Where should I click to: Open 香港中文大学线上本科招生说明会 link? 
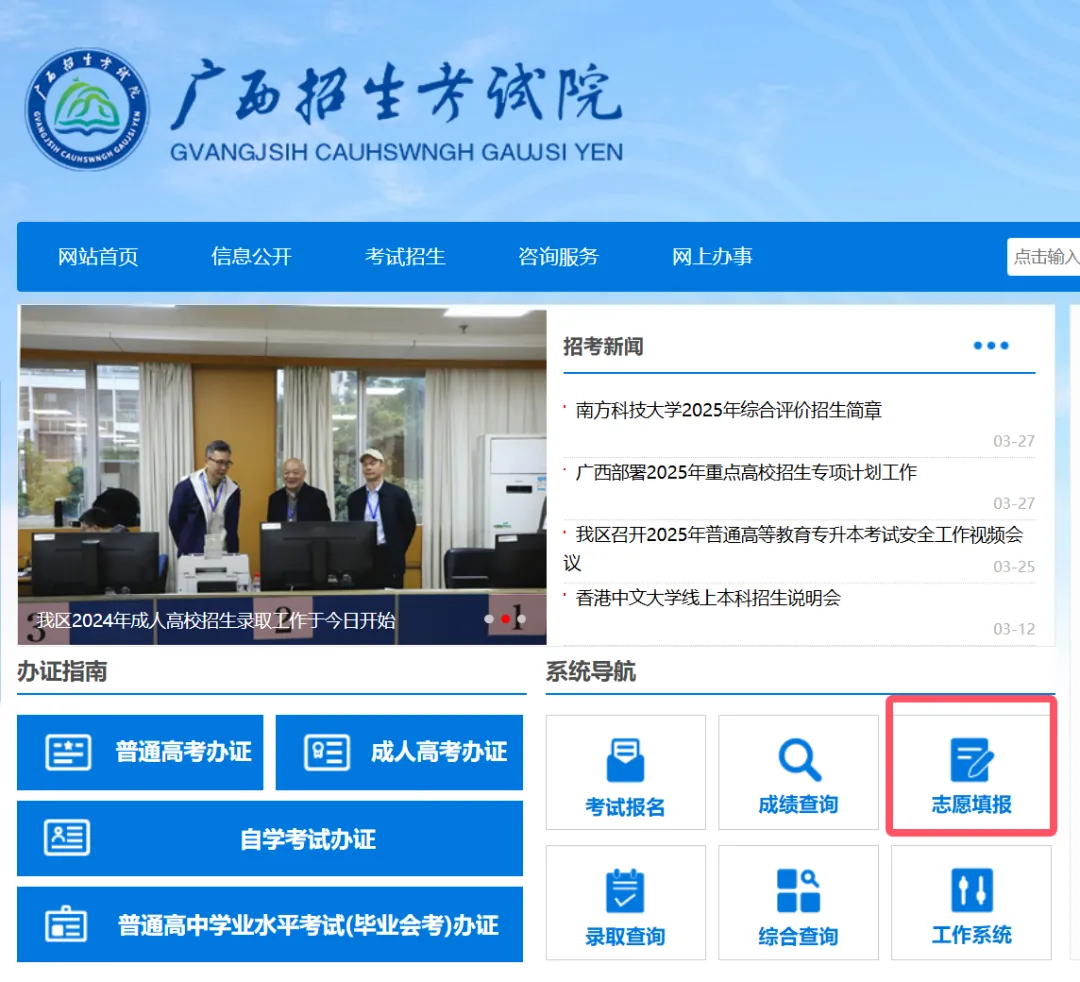(708, 598)
